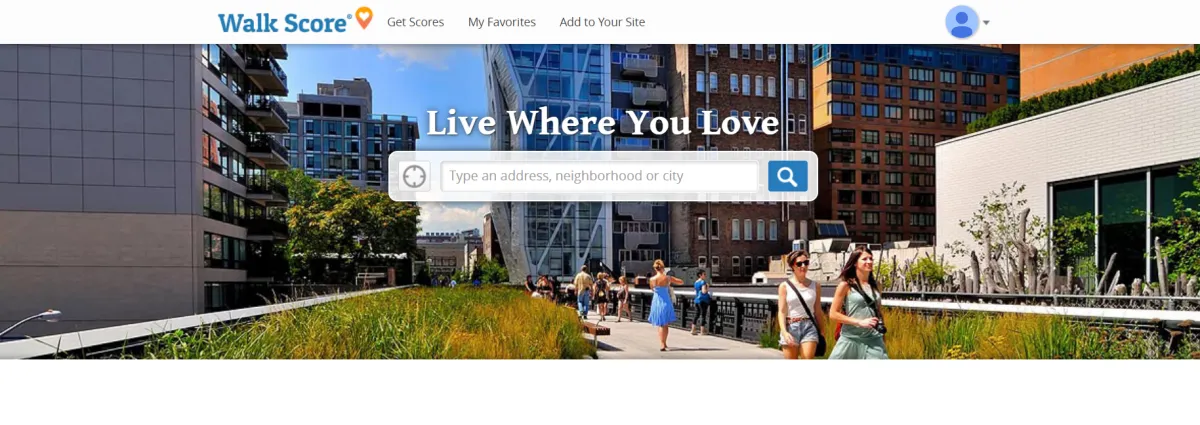
Task: Click the Walk Score logo text
Action: point(285,22)
